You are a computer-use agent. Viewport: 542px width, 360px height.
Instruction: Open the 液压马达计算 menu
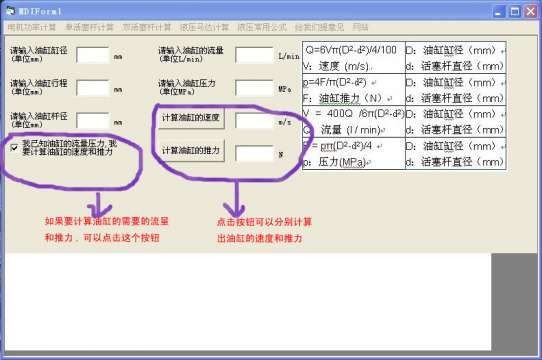click(x=204, y=27)
